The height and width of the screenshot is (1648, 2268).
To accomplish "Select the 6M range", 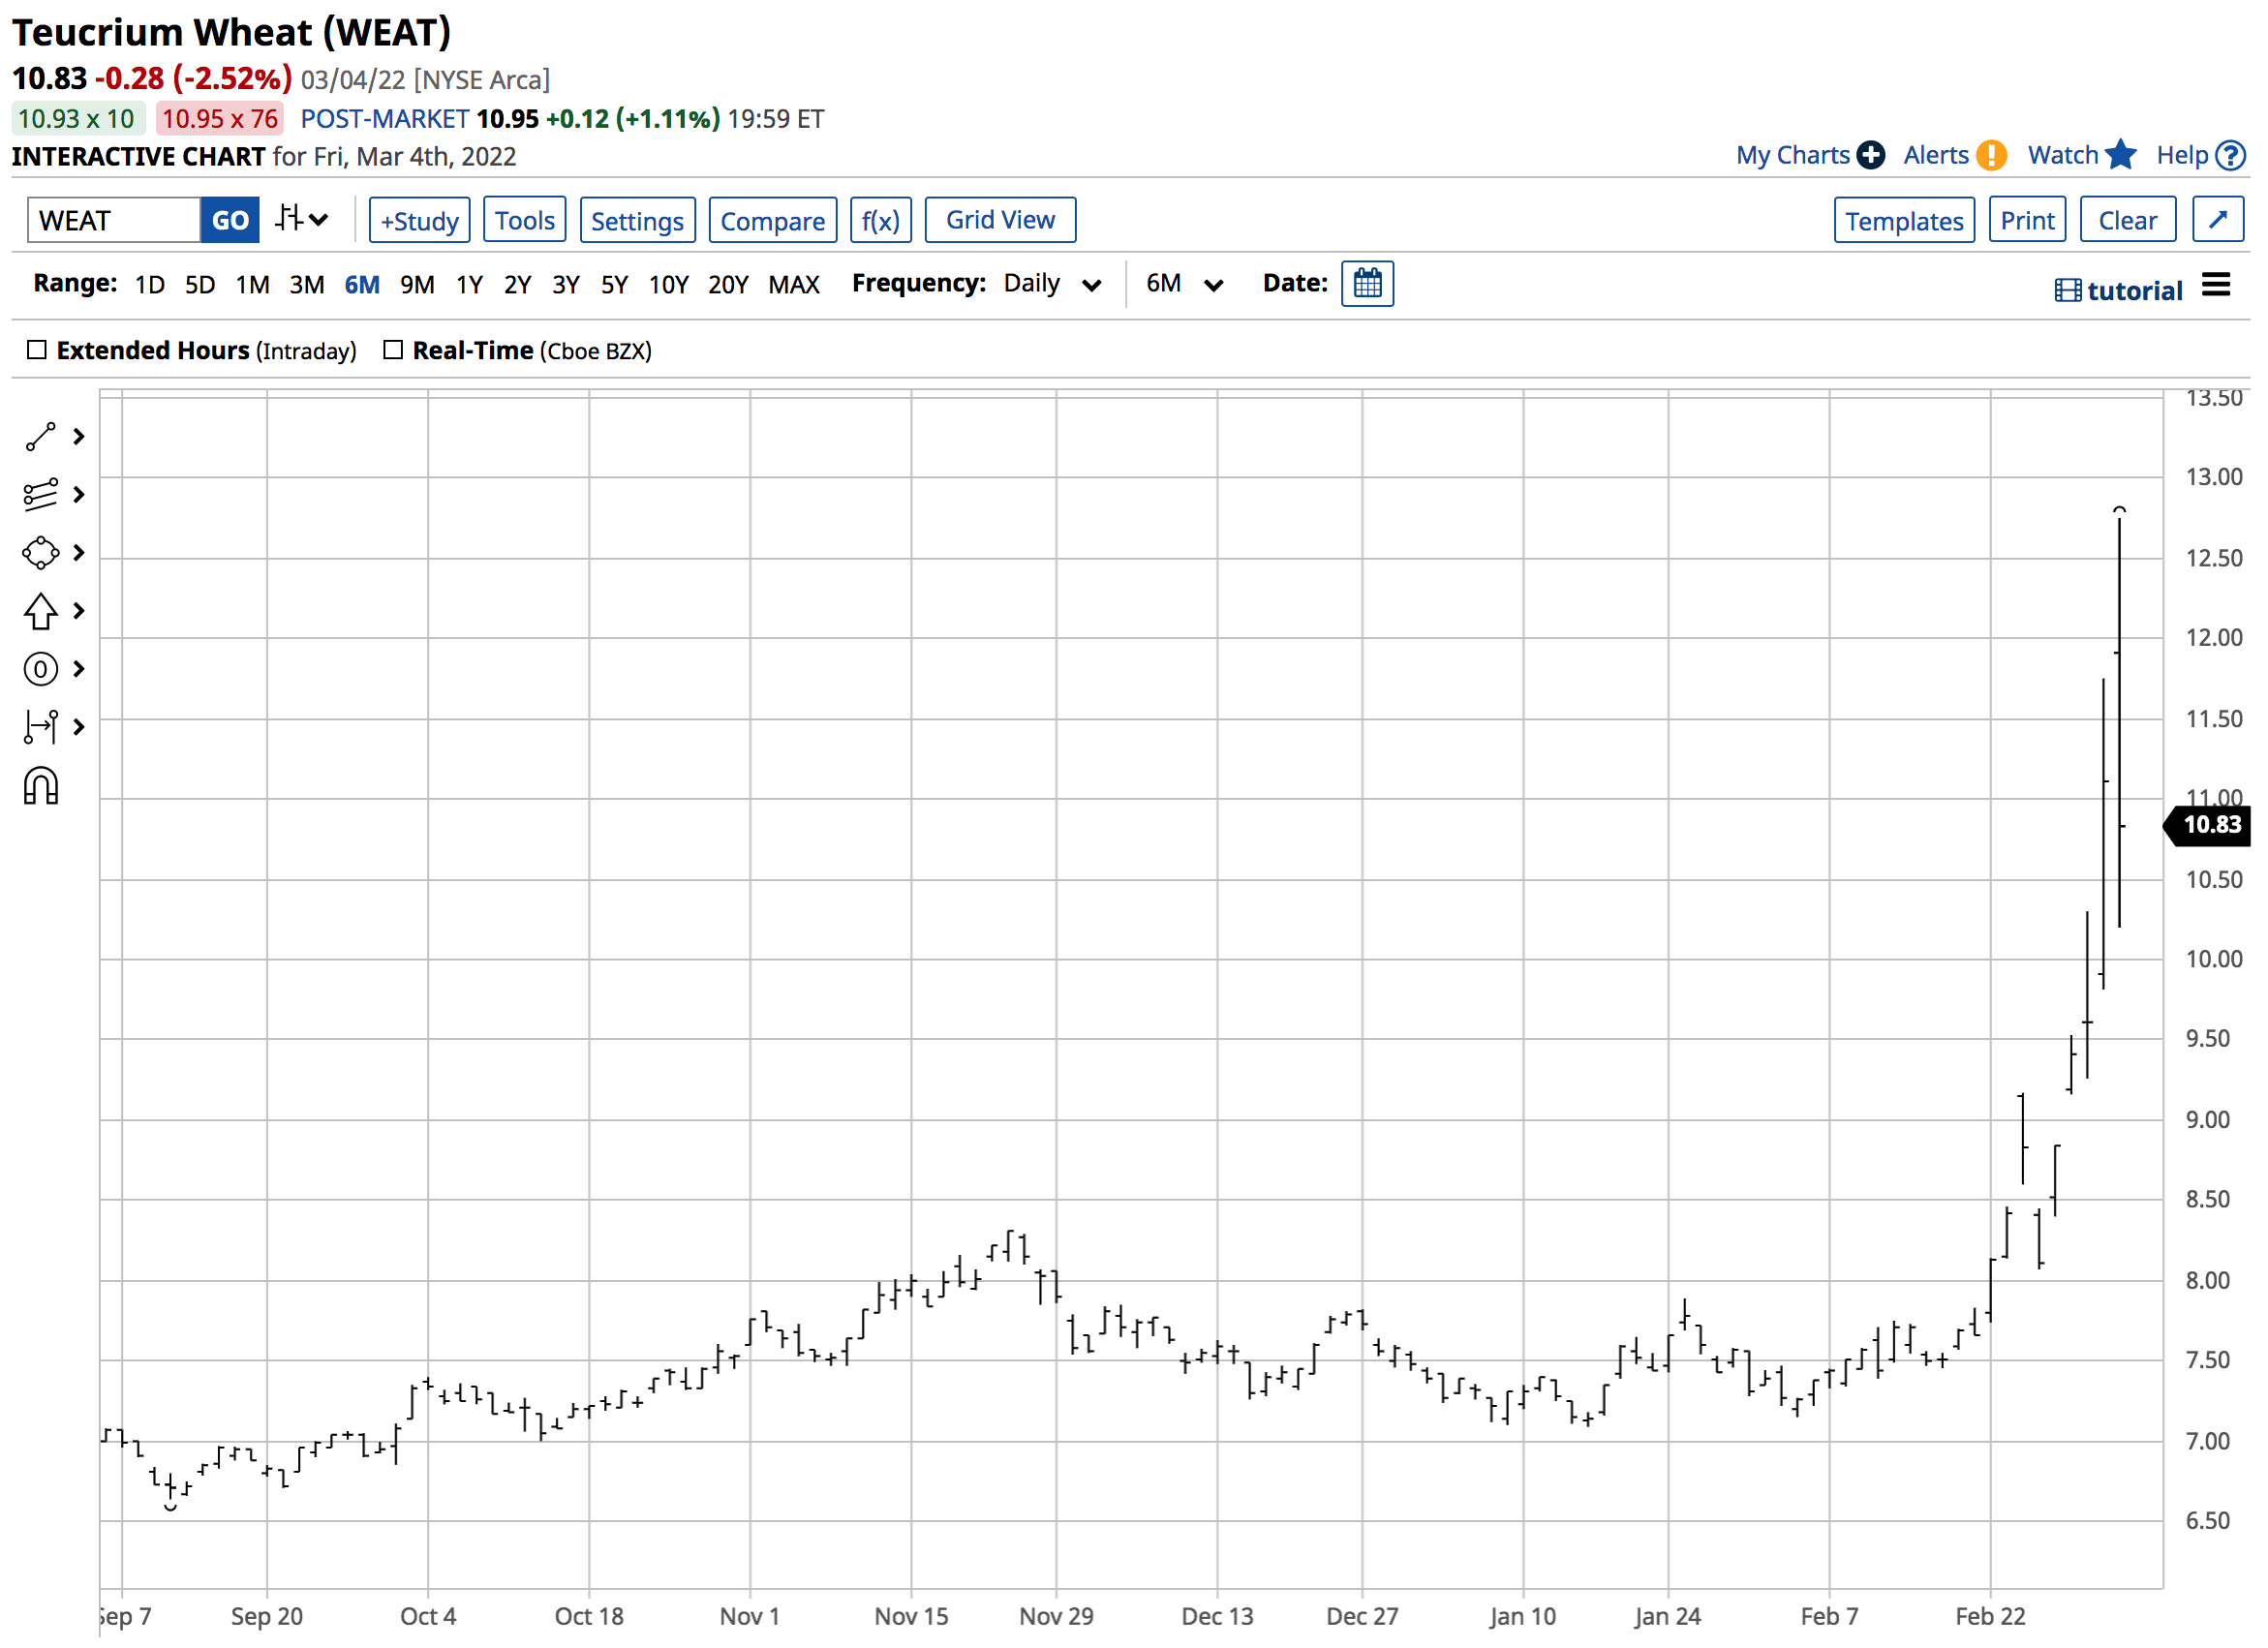I will (x=362, y=285).
